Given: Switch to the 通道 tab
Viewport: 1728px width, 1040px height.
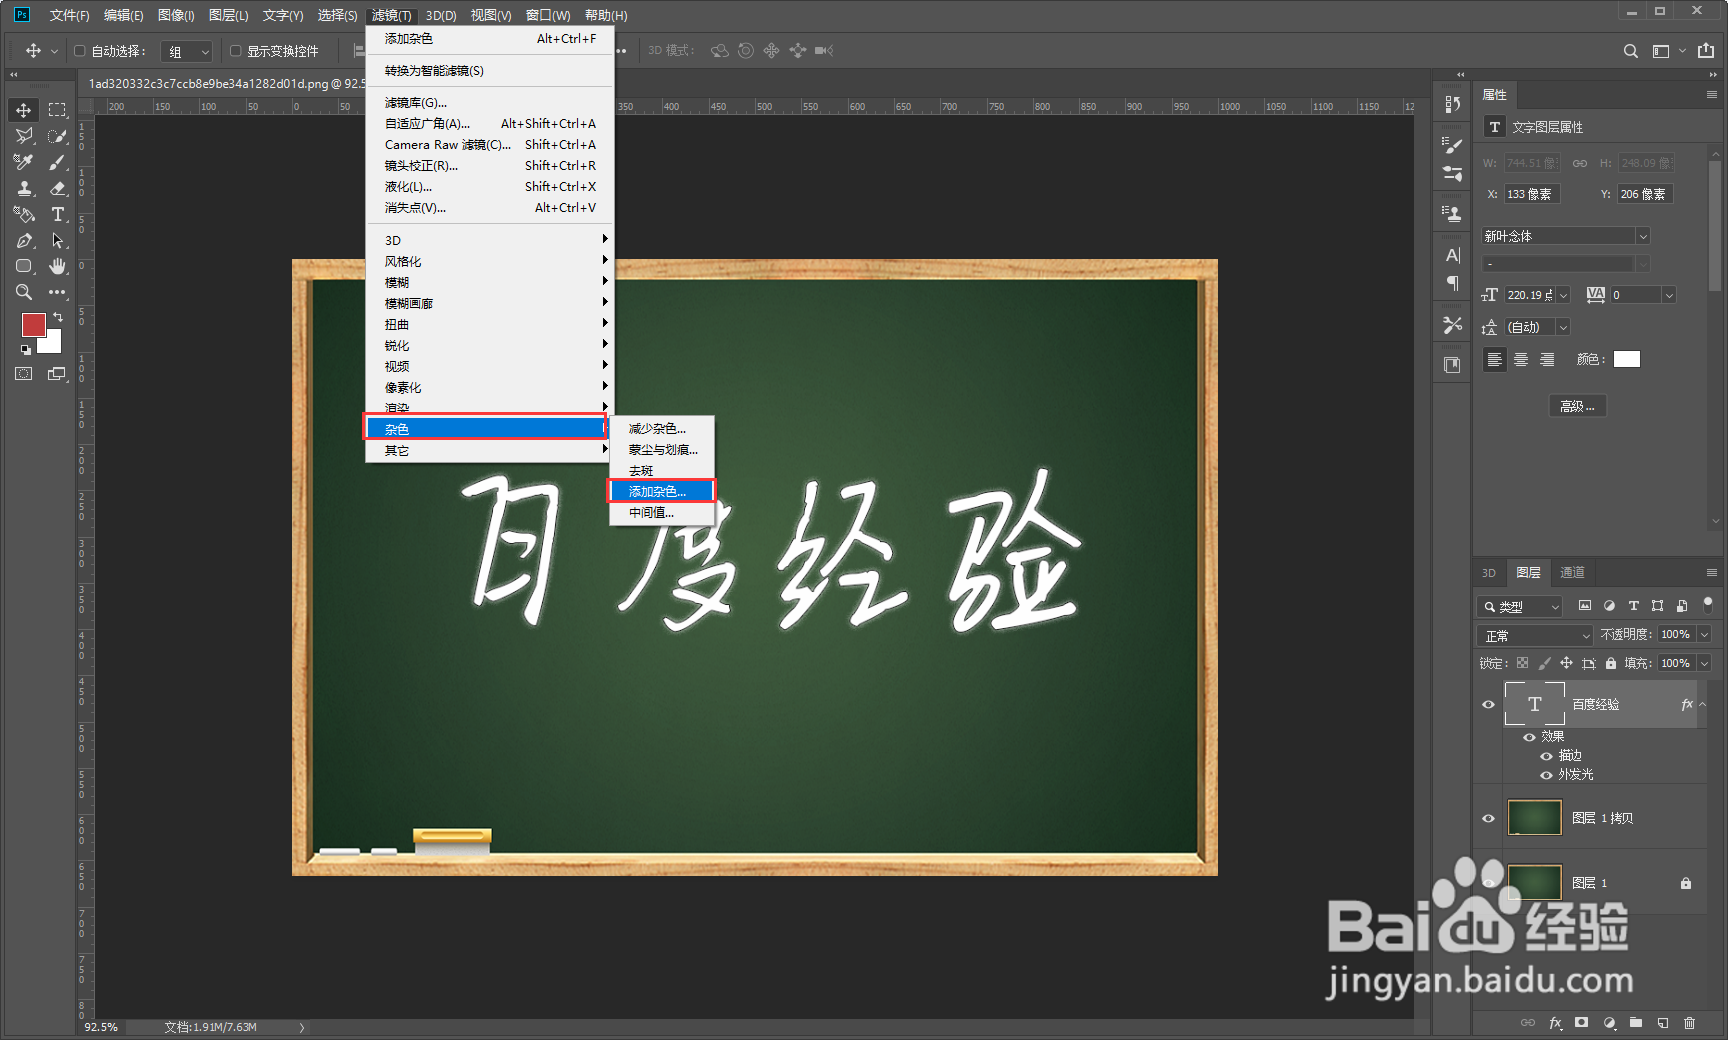Looking at the screenshot, I should [x=1572, y=572].
